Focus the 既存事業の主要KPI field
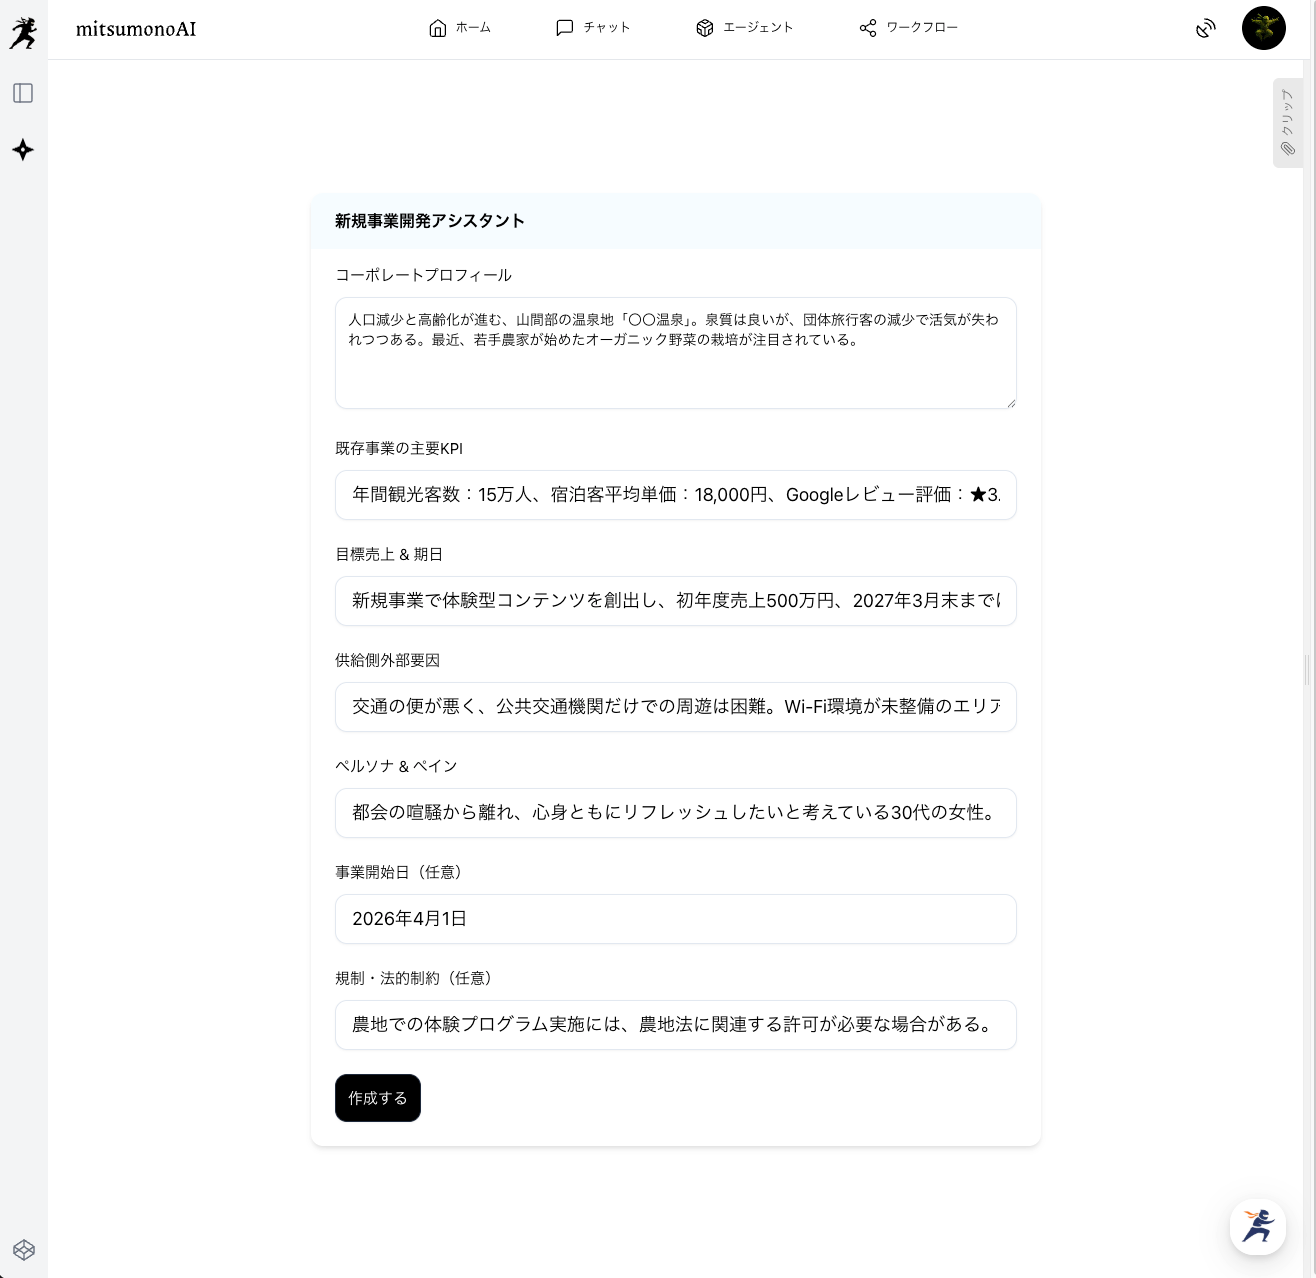This screenshot has width=1316, height=1278. (x=675, y=495)
